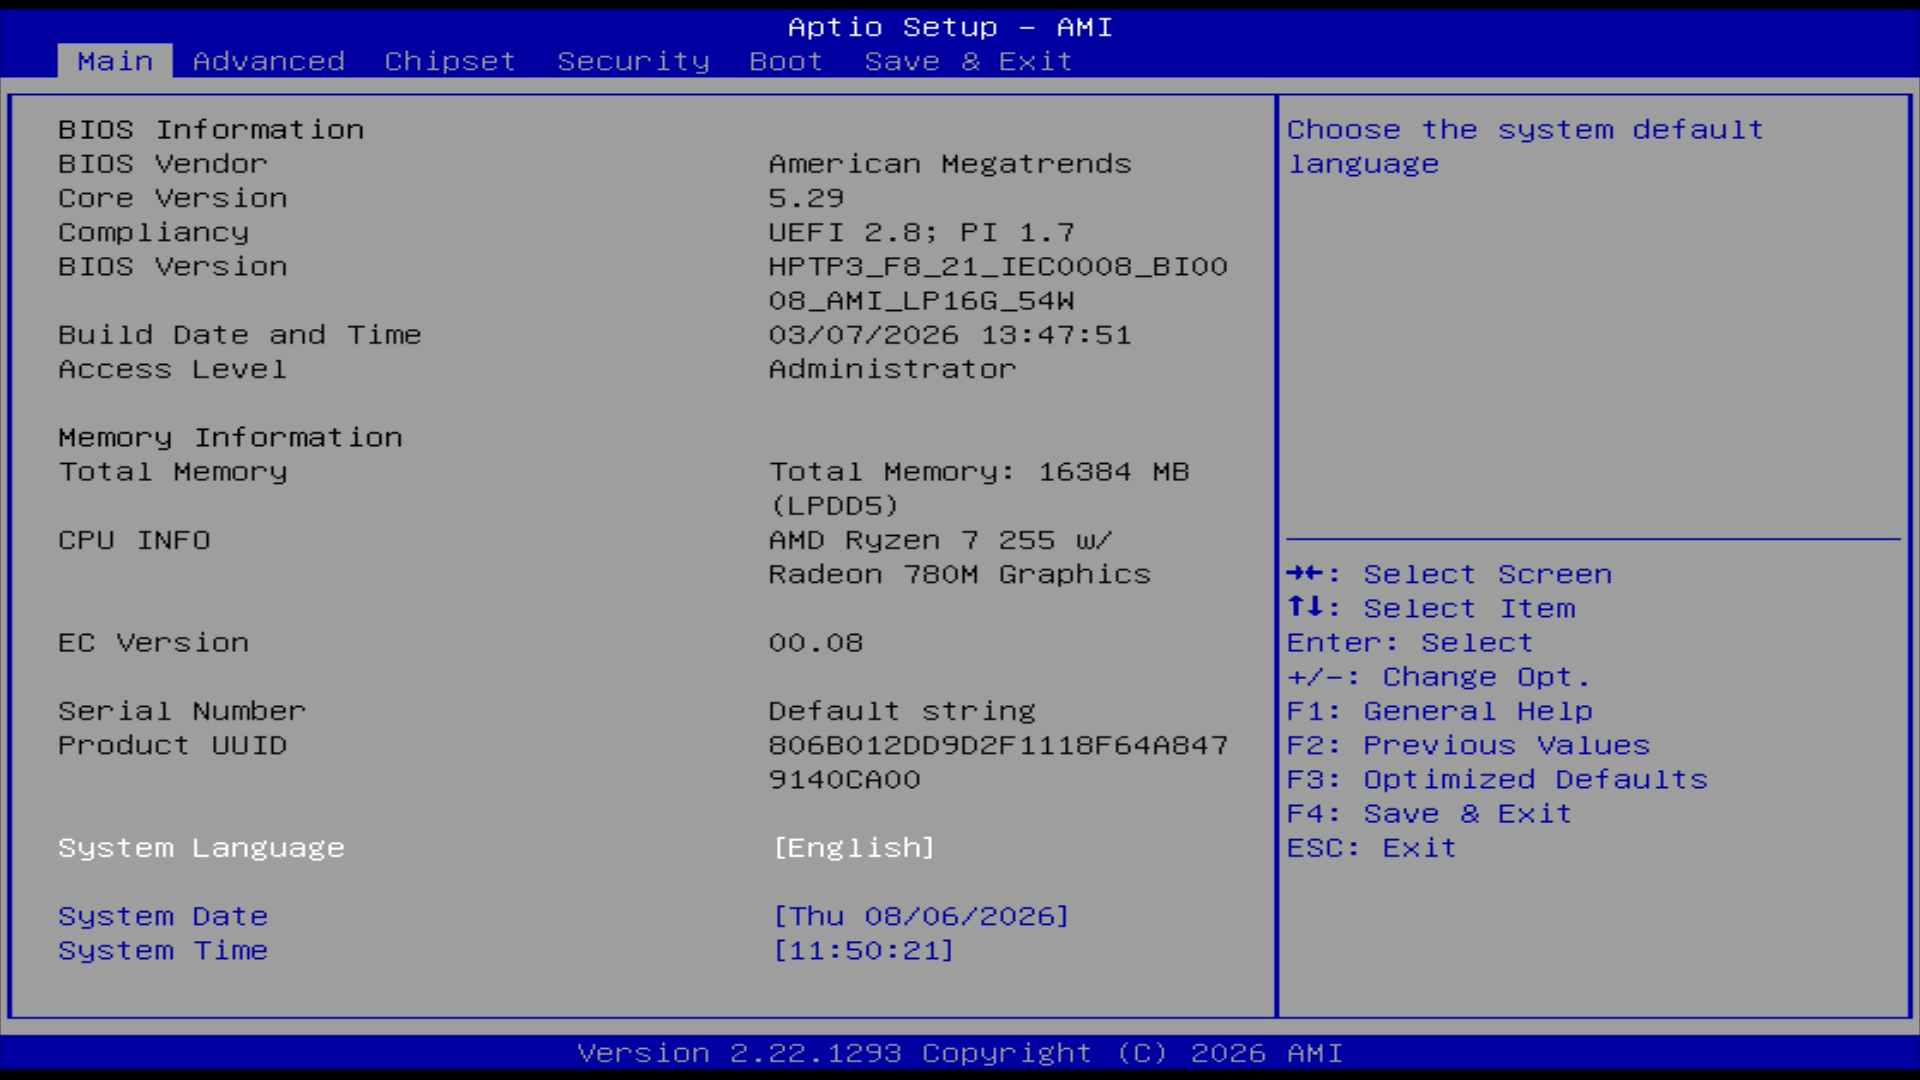Click the Administrator access level value
Viewport: 1920px width, 1080px height.
pos(892,369)
